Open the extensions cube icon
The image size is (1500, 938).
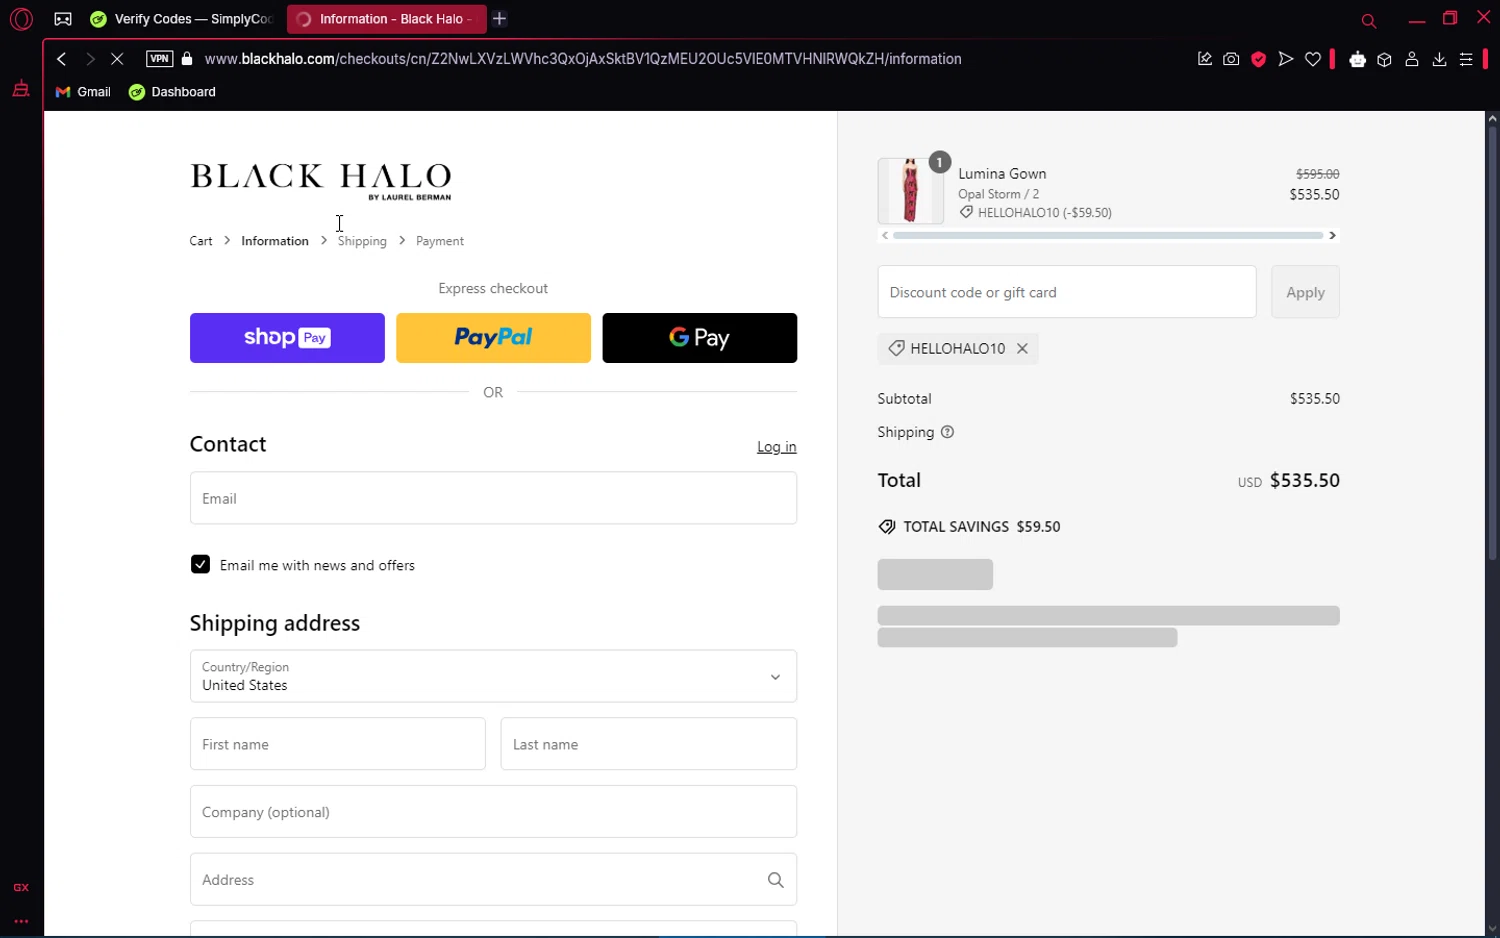pos(1385,59)
